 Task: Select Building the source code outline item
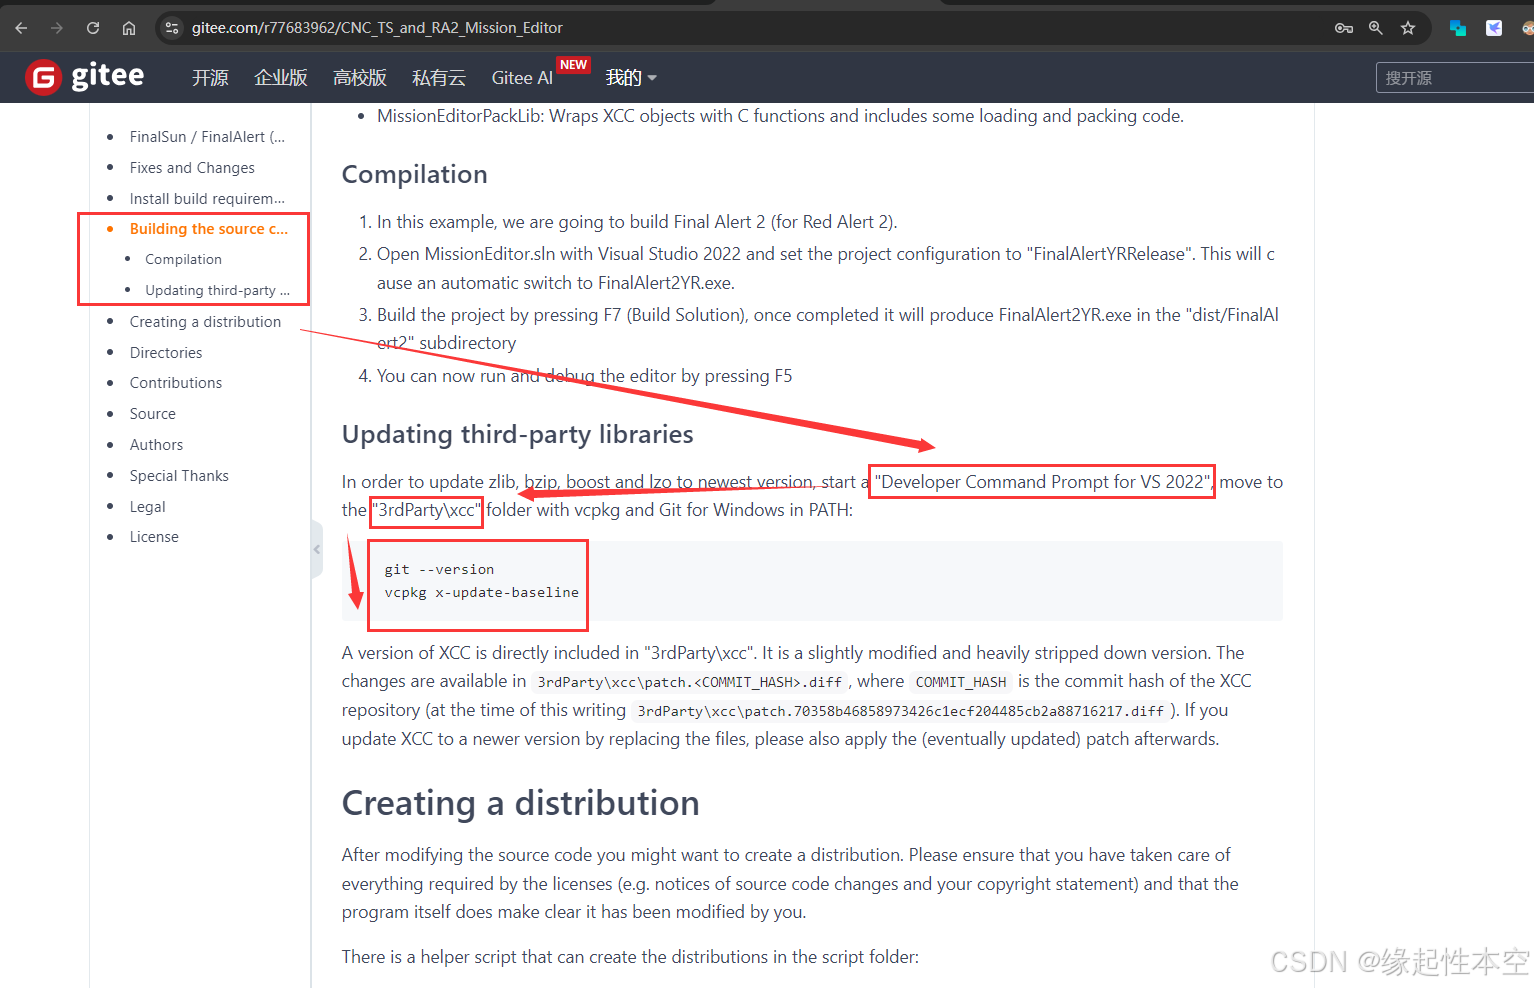(208, 229)
